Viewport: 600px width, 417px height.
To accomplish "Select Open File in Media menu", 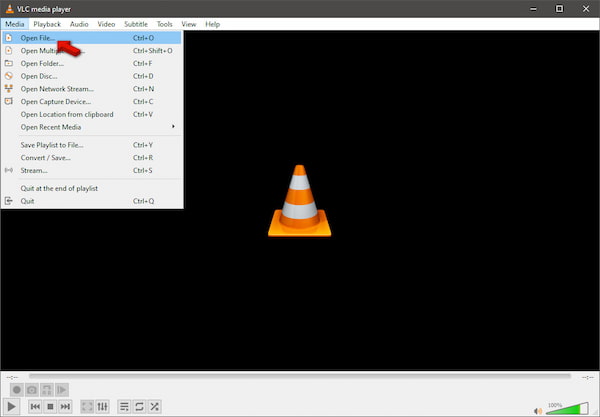I will coord(92,38).
